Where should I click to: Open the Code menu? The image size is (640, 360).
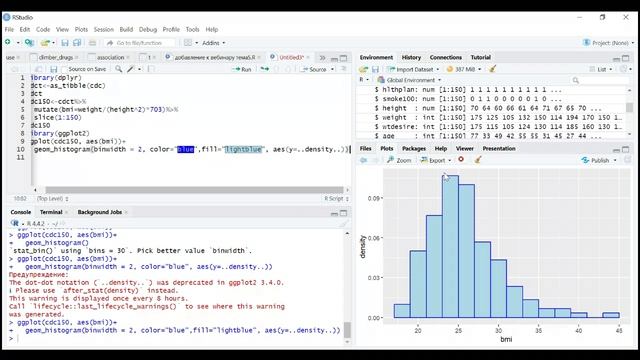(42, 29)
